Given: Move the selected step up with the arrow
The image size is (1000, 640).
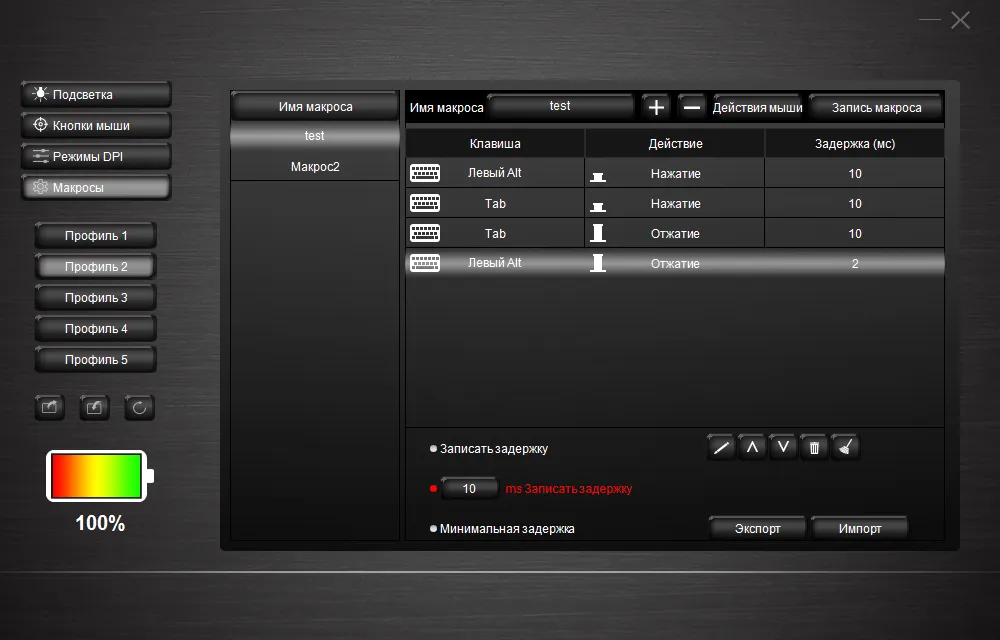Looking at the screenshot, I should coord(752,448).
